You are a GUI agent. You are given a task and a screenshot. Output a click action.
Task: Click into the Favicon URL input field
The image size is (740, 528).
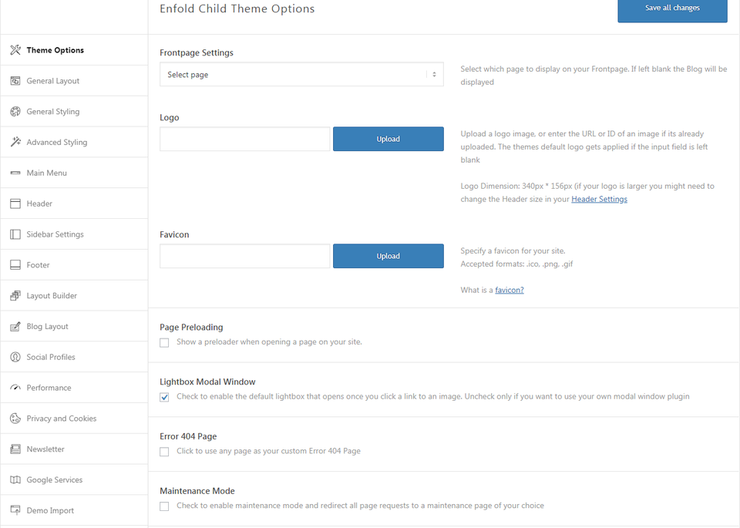245,256
